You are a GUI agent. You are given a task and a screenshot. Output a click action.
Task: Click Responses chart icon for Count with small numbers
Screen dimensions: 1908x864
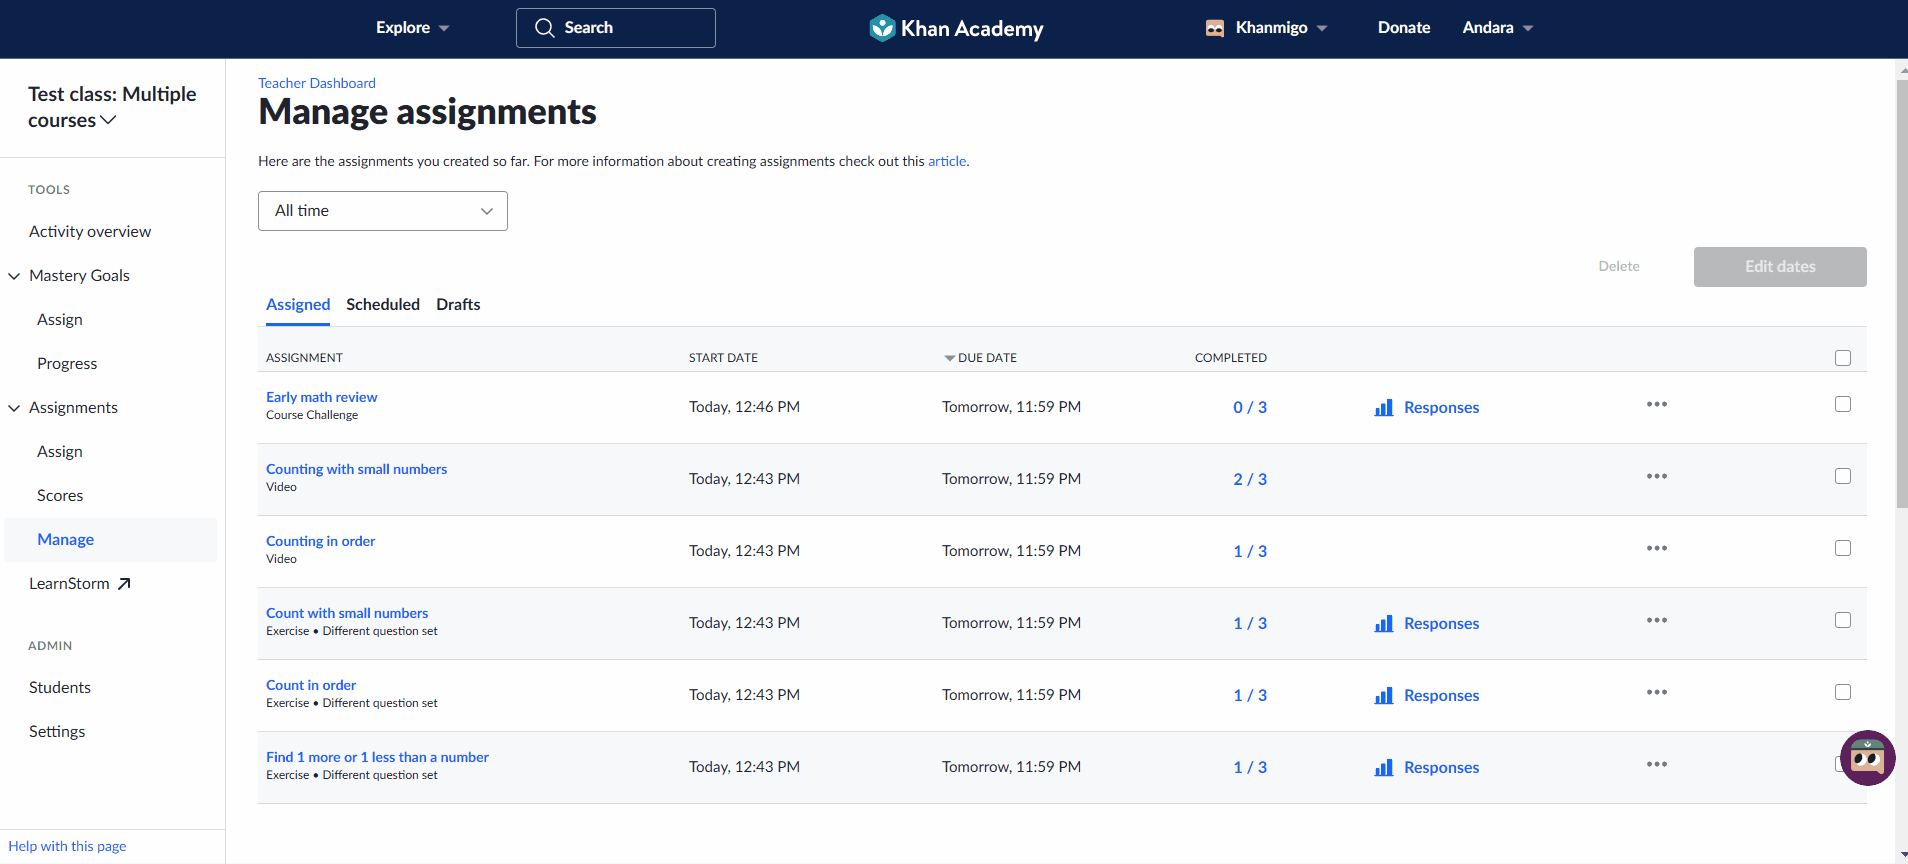point(1384,624)
